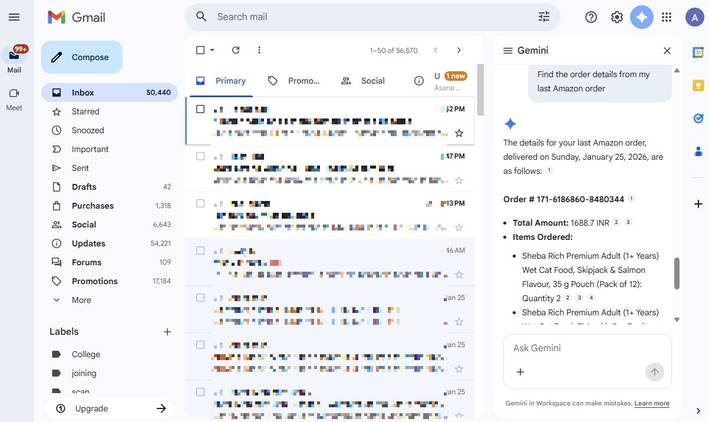Star the 16 AM email
The image size is (709, 422).
coord(459,274)
